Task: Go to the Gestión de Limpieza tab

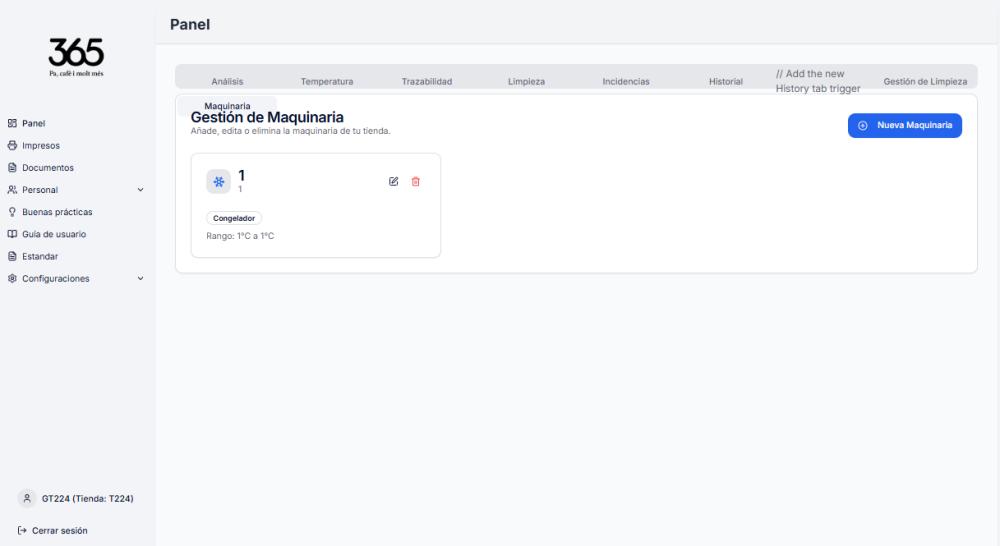Action: click(925, 81)
